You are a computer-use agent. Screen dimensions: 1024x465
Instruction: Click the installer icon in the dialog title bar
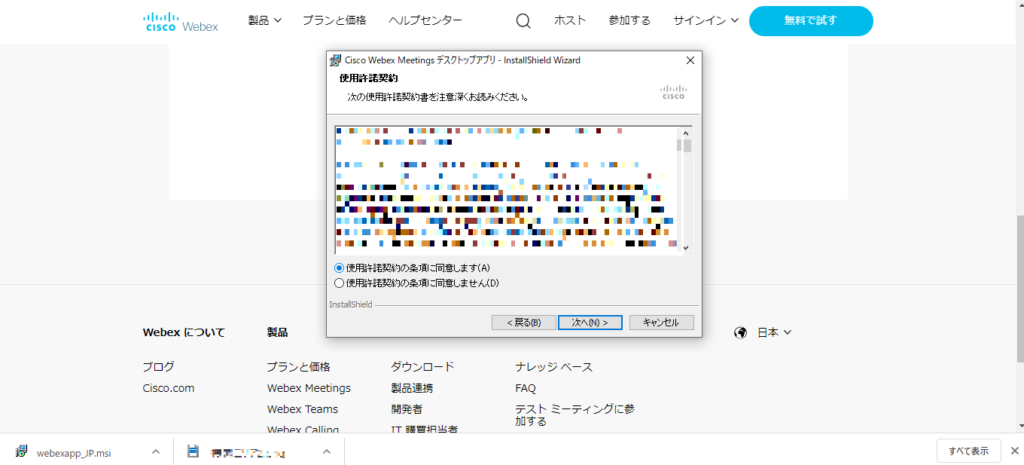pyautogui.click(x=335, y=60)
